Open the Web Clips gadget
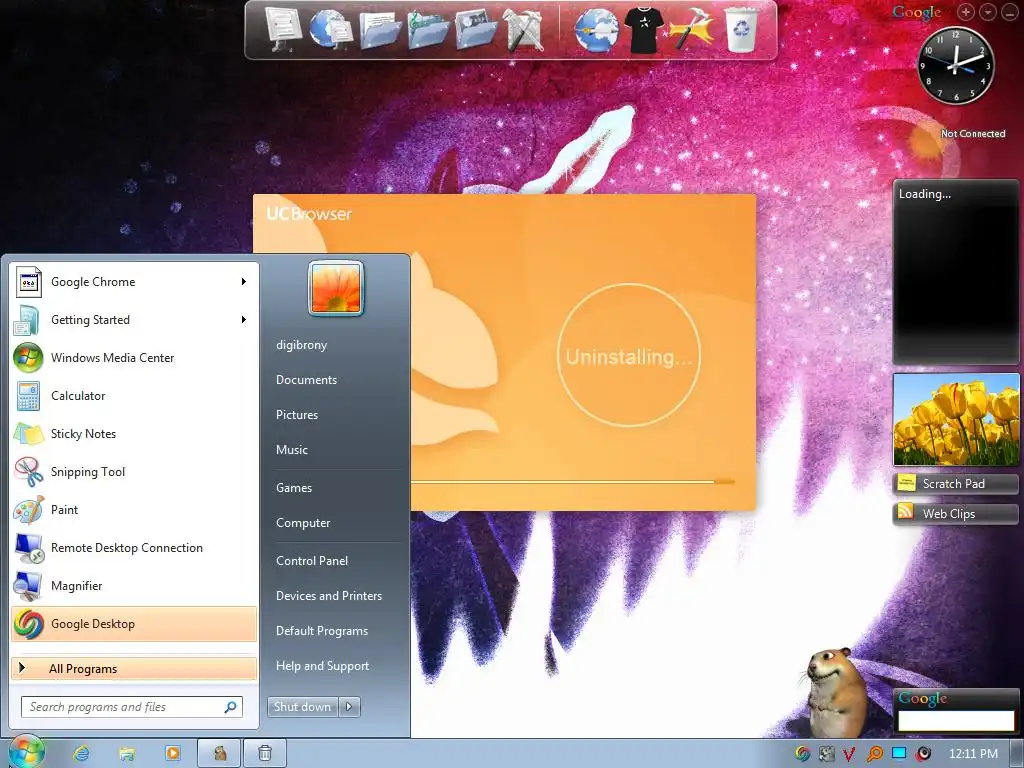Screen dimensions: 1024x768 955,514
